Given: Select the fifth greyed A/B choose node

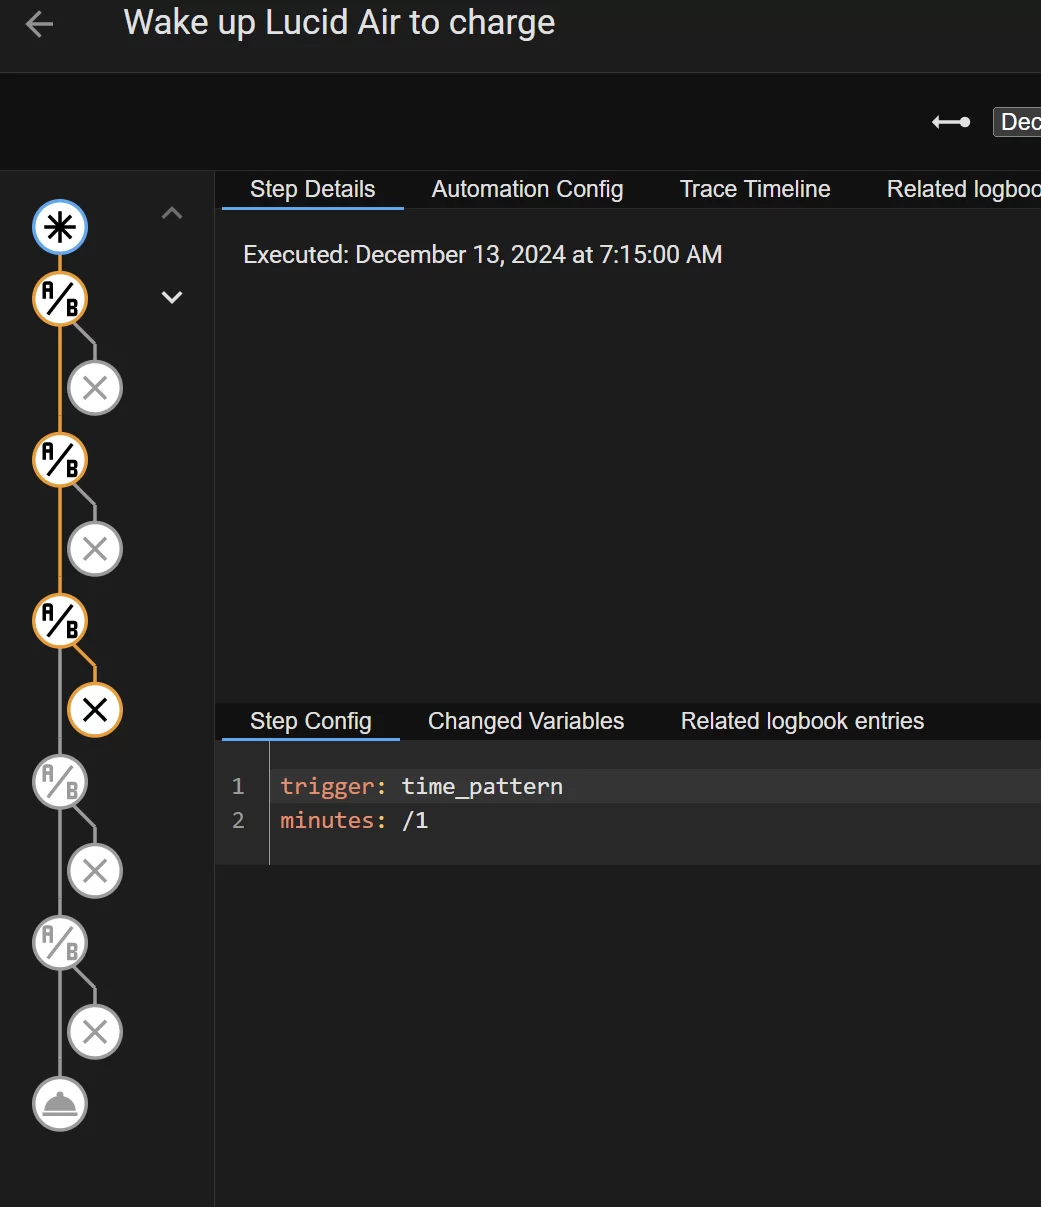Looking at the screenshot, I should [60, 943].
